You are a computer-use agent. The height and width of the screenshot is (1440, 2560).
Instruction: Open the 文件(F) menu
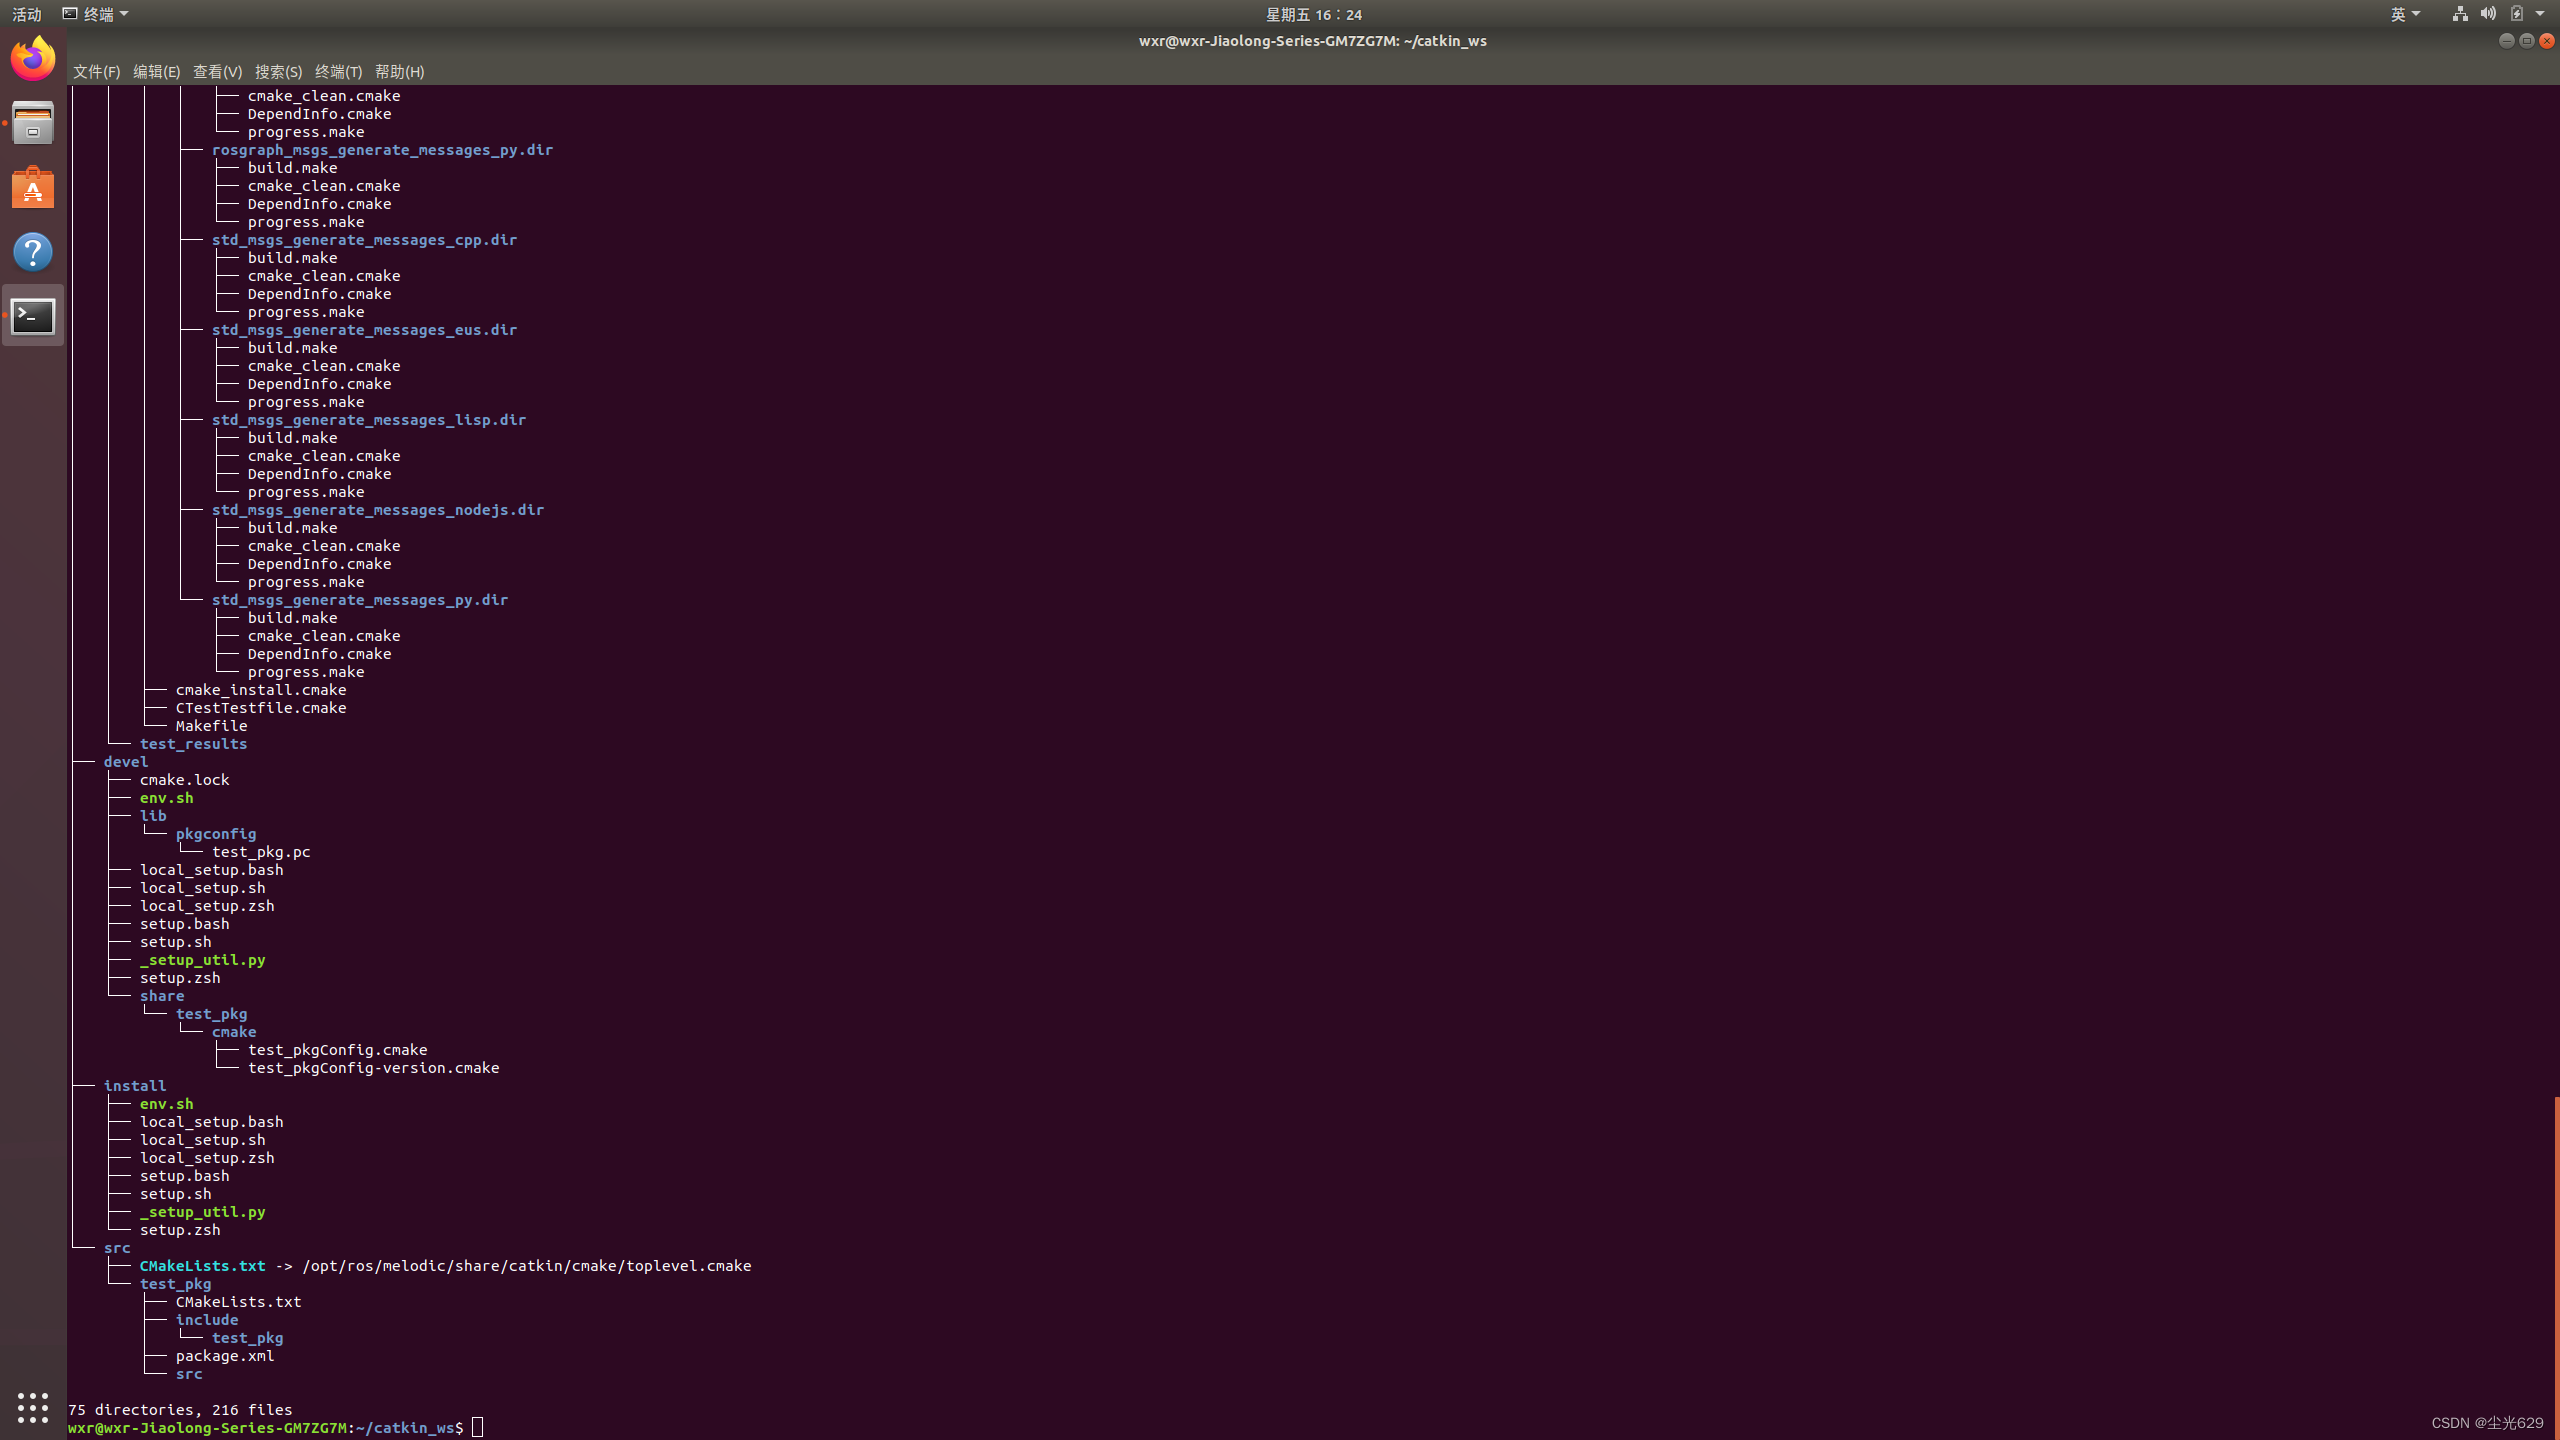pos(96,72)
